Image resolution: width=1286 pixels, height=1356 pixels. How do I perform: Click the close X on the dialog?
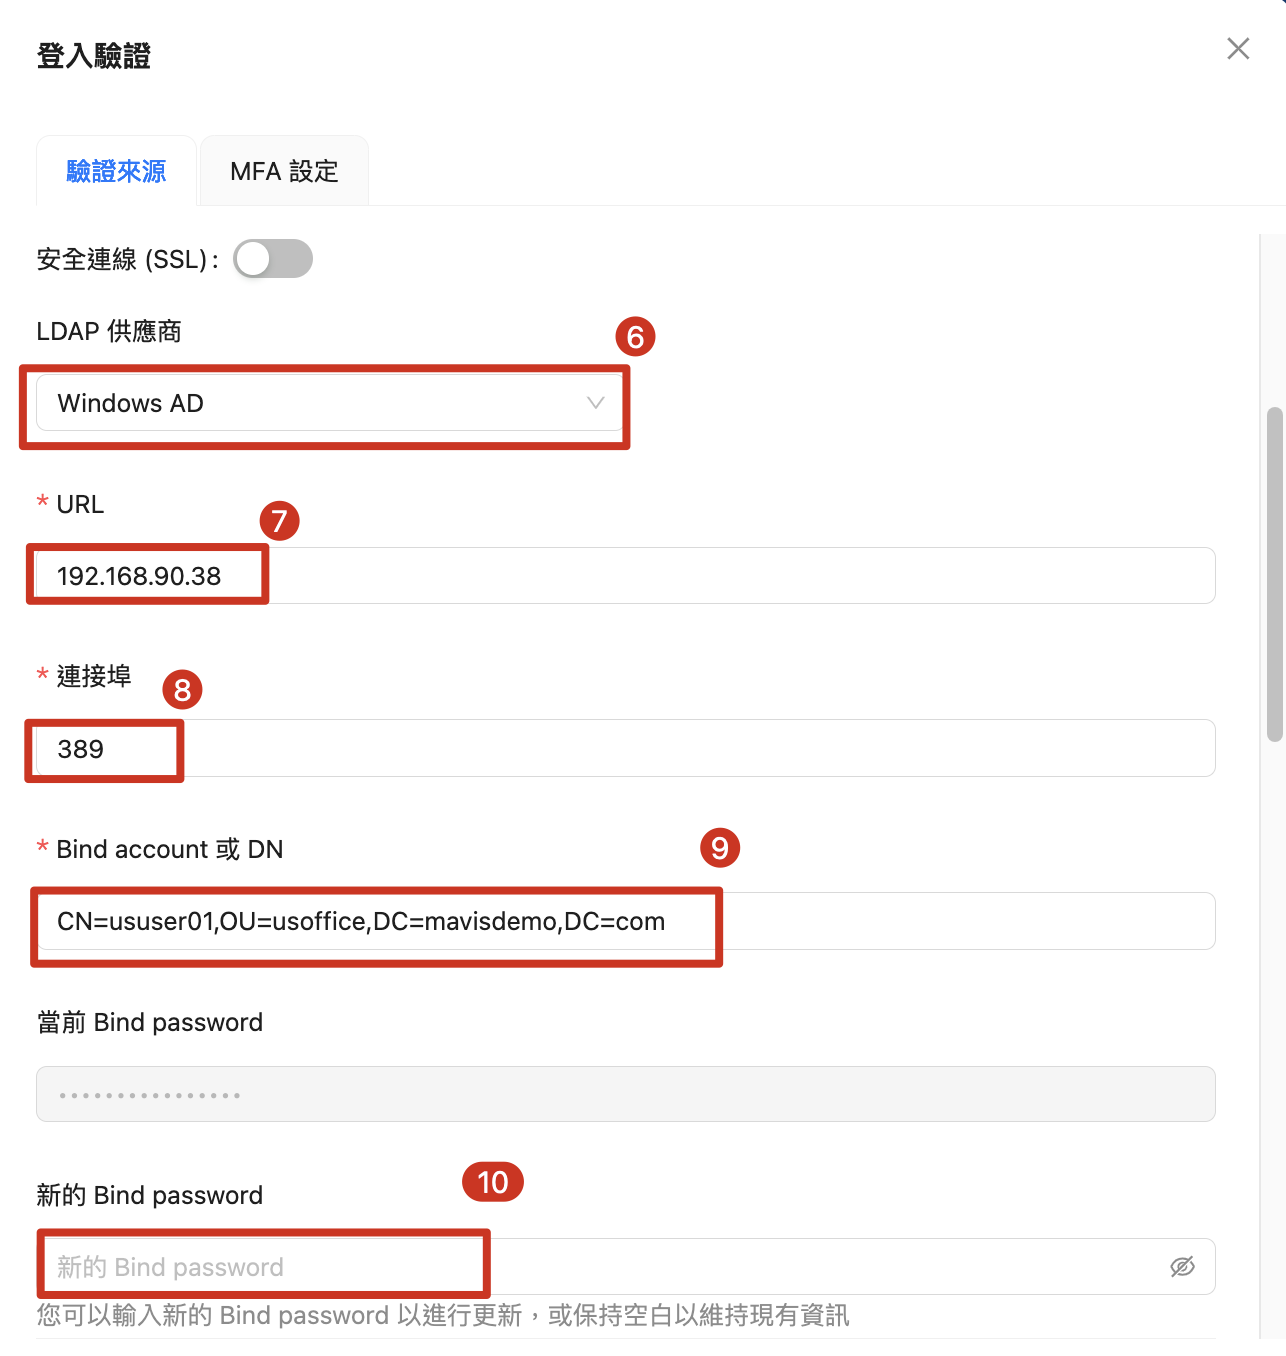click(x=1238, y=48)
